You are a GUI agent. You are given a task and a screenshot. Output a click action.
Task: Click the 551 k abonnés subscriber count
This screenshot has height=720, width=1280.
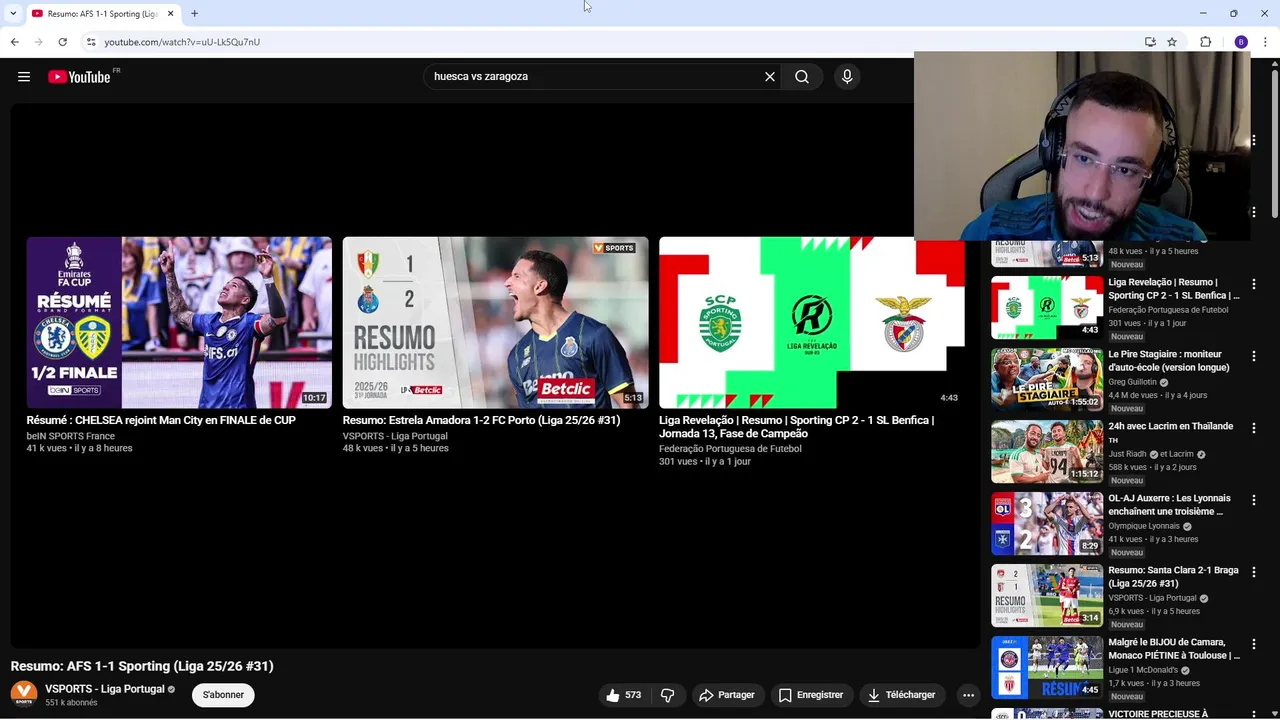pyautogui.click(x=71, y=703)
